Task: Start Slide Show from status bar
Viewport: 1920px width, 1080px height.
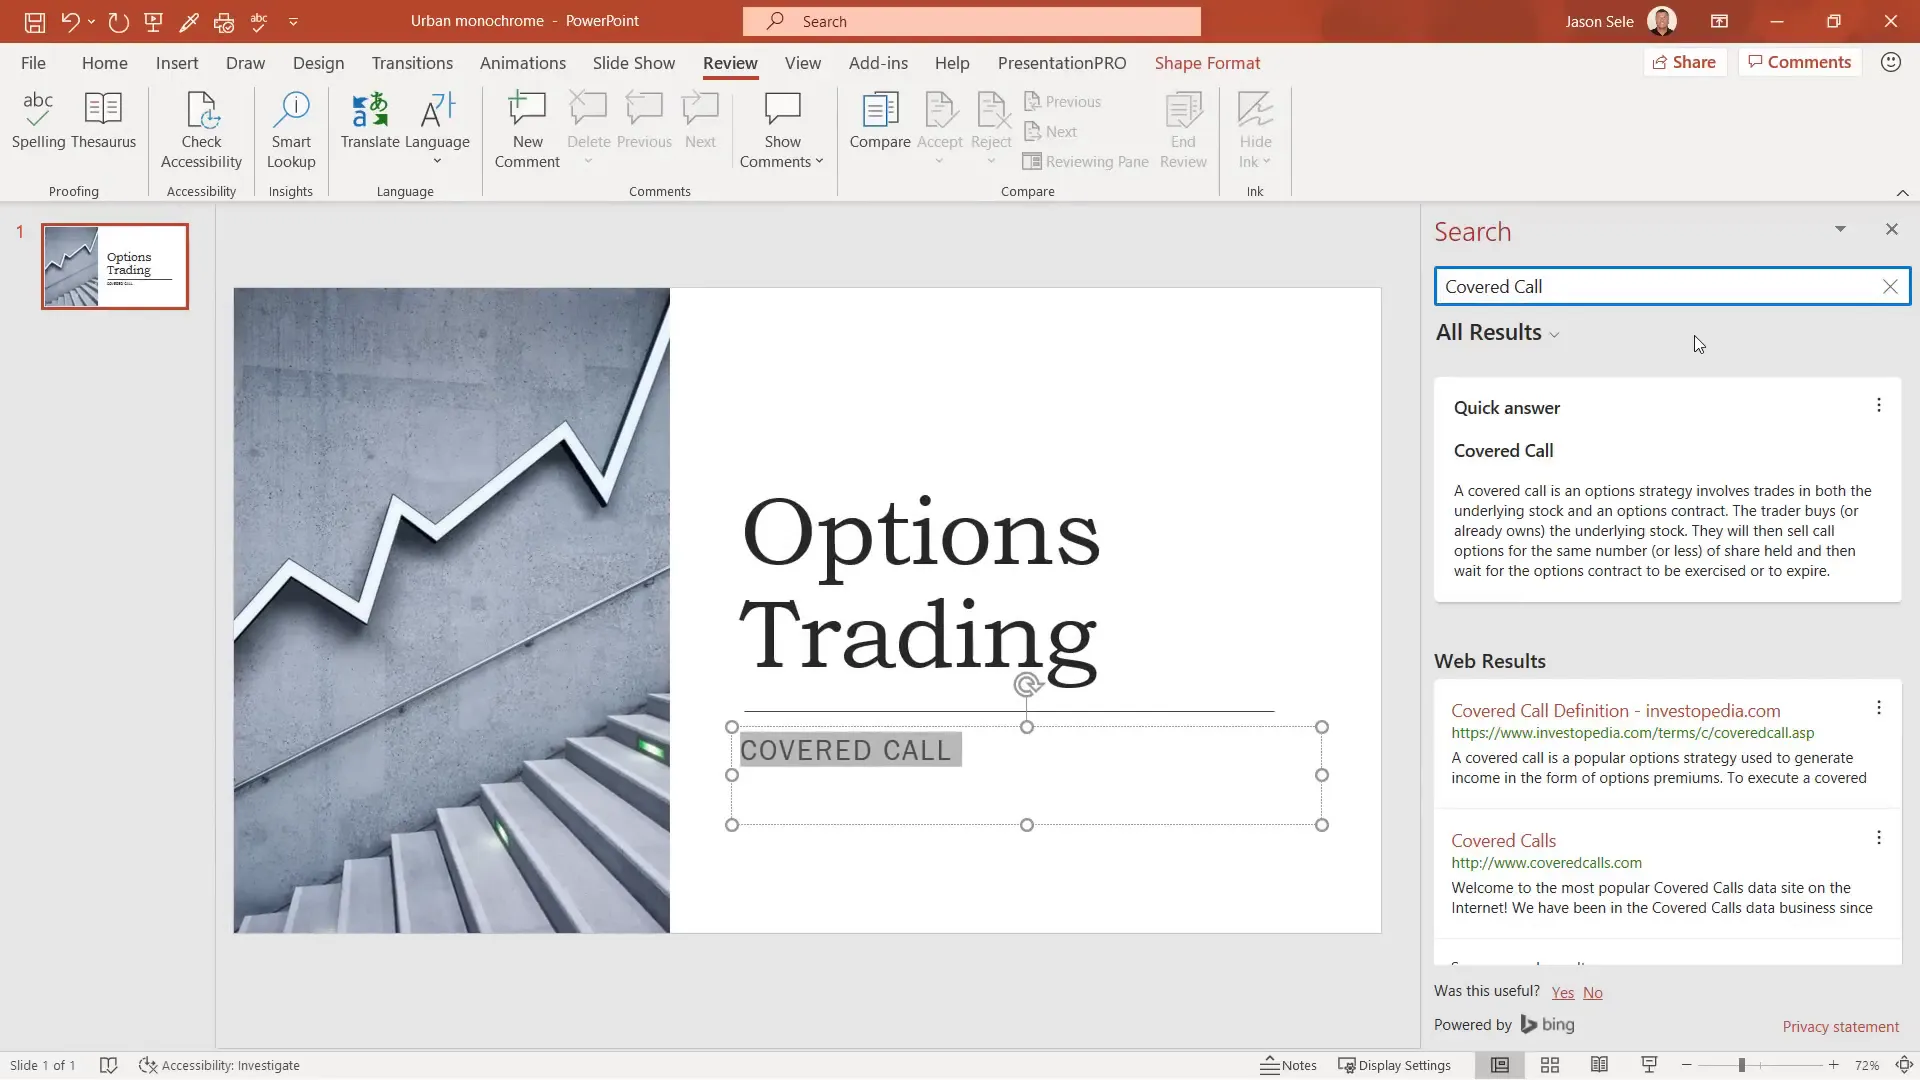Action: coord(1649,1065)
